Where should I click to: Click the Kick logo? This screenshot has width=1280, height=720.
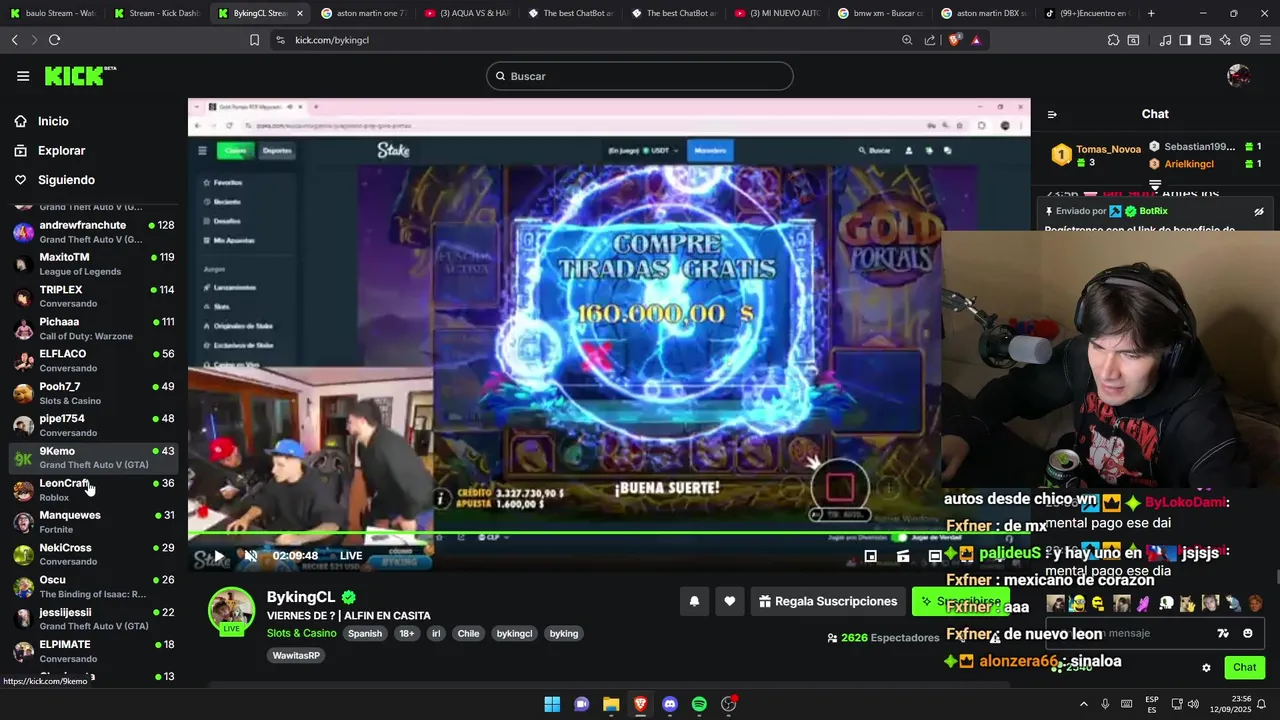click(80, 76)
